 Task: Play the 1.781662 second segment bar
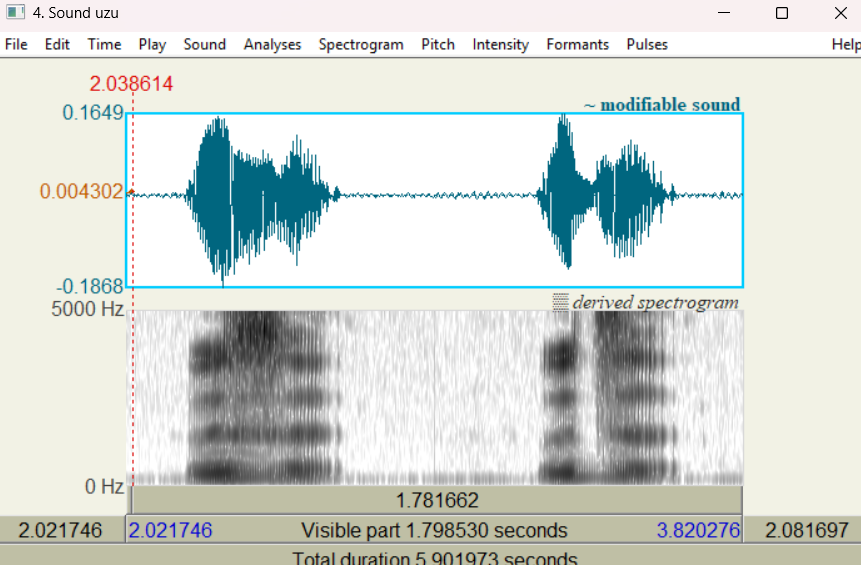437,500
